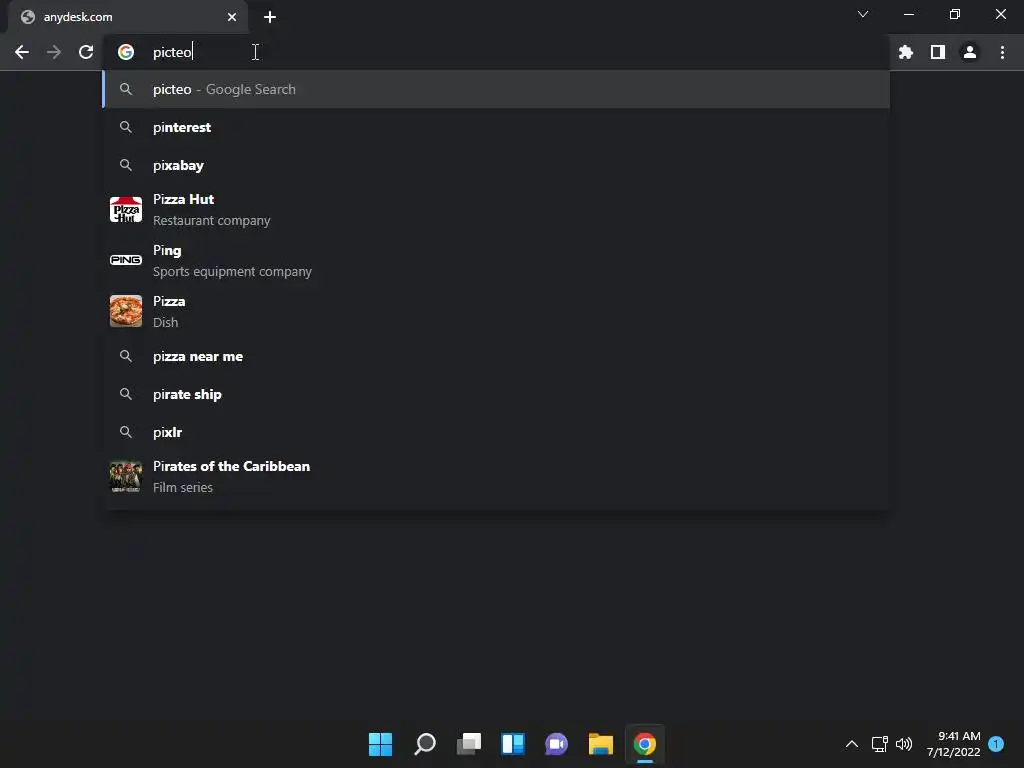Open taskbar Search
Image resolution: width=1024 pixels, height=768 pixels.
[x=424, y=744]
